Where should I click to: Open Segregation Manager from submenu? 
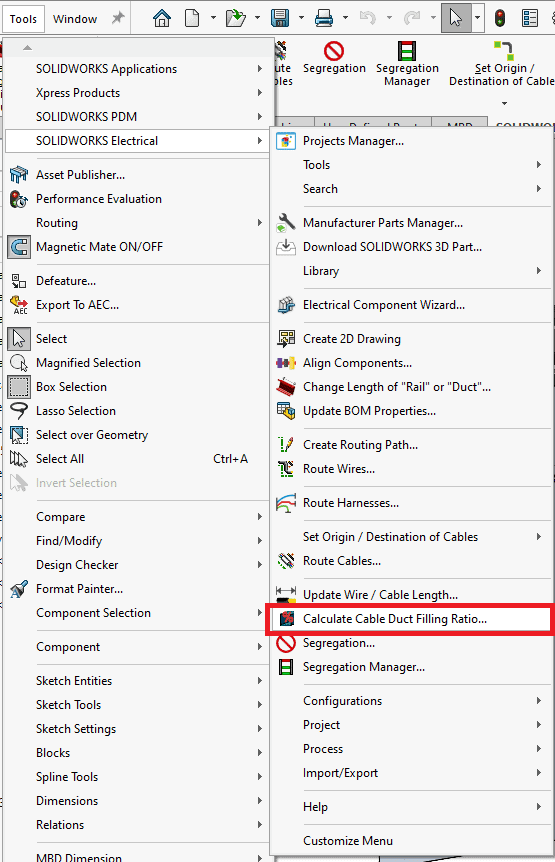(412, 667)
